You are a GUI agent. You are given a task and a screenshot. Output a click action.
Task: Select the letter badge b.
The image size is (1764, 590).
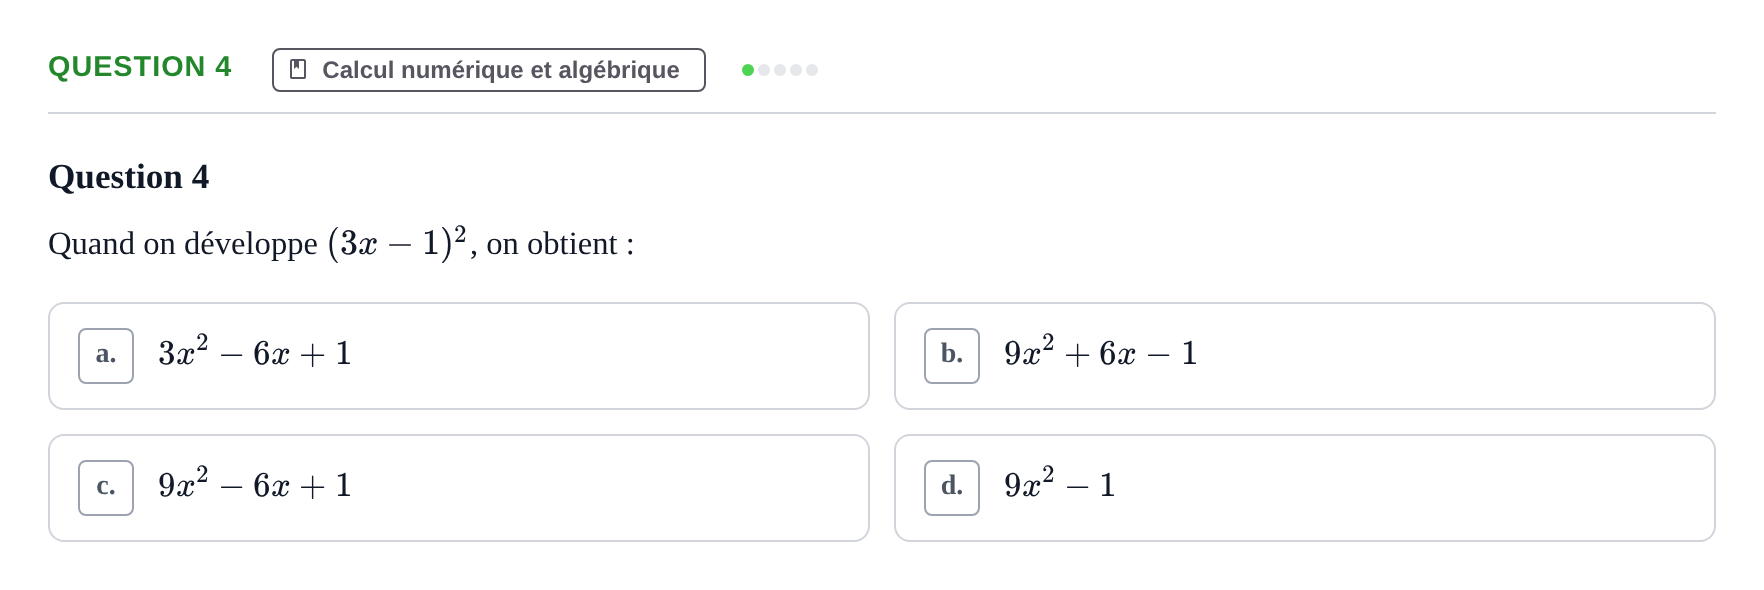point(952,356)
